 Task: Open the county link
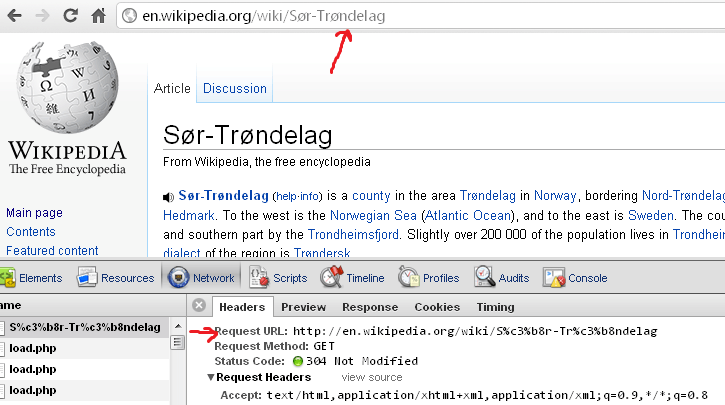click(x=371, y=196)
